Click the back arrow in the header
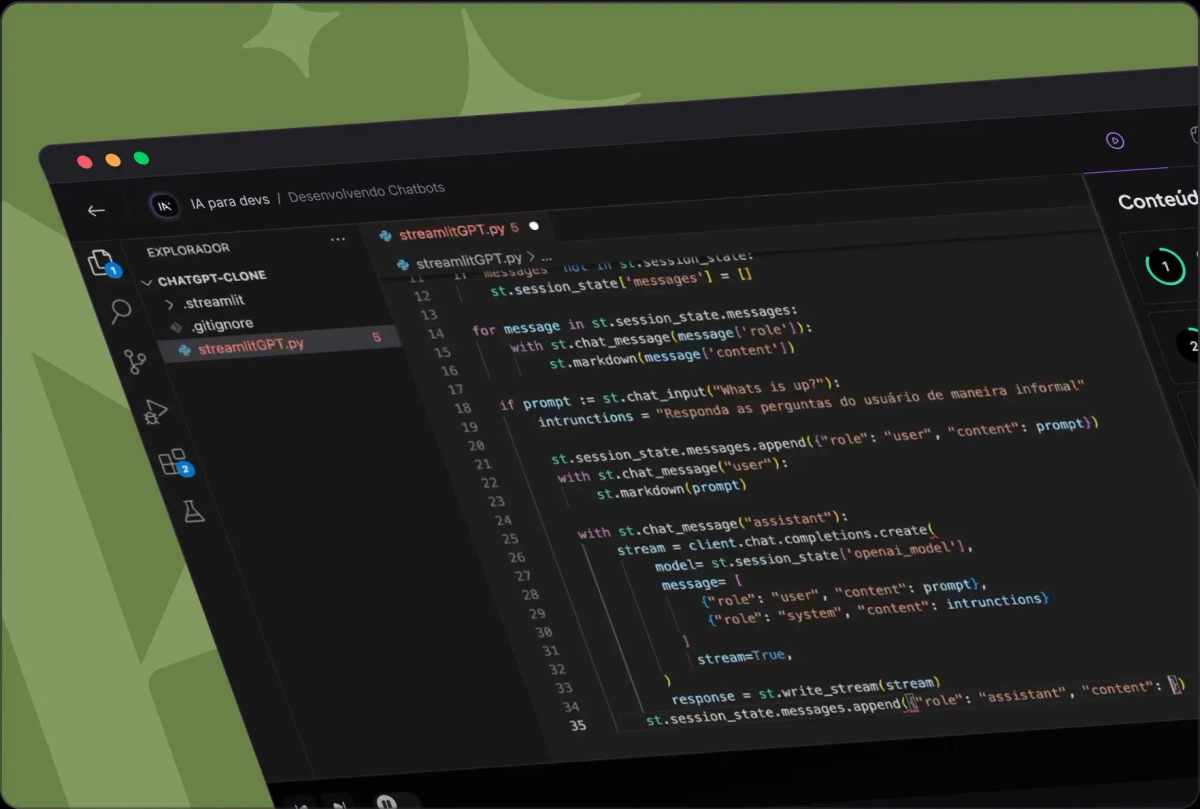Viewport: 1200px width, 809px height. click(96, 210)
